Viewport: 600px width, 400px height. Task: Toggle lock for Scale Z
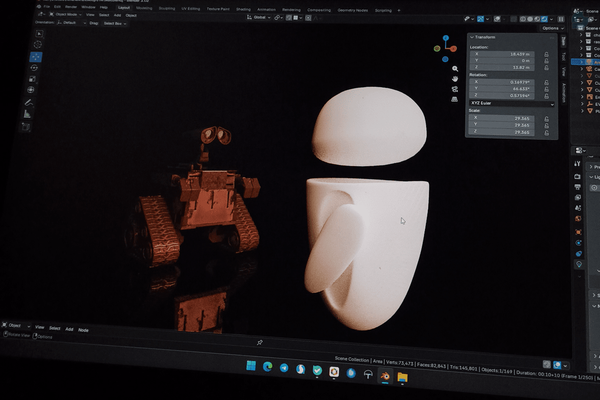[546, 132]
